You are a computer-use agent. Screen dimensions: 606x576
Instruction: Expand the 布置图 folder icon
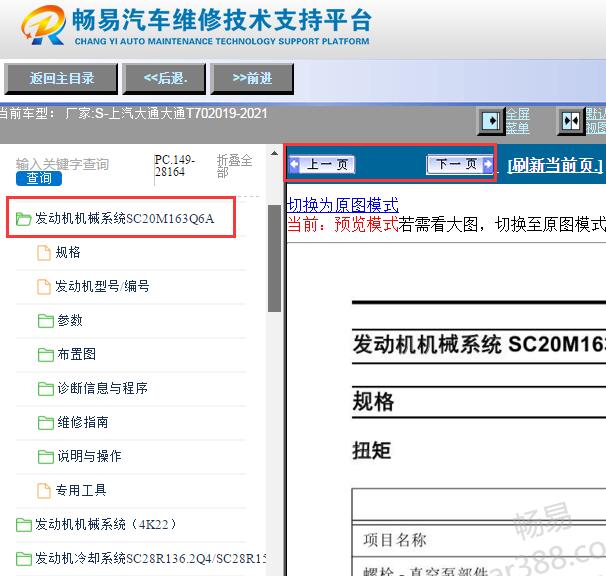pos(46,355)
